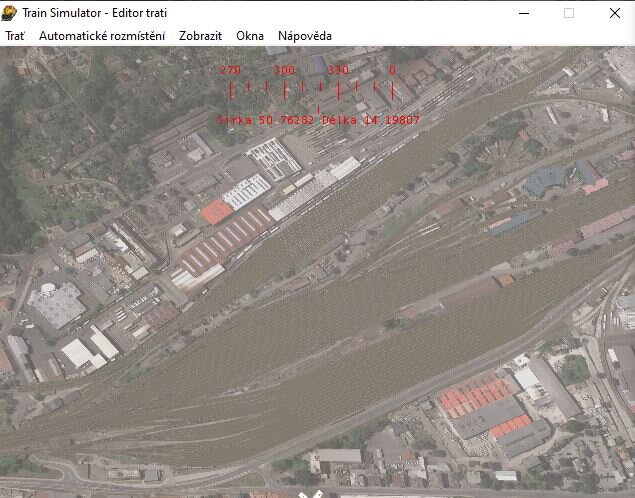Click the 0 north compass heading marker
The image size is (635, 498).
click(x=392, y=70)
